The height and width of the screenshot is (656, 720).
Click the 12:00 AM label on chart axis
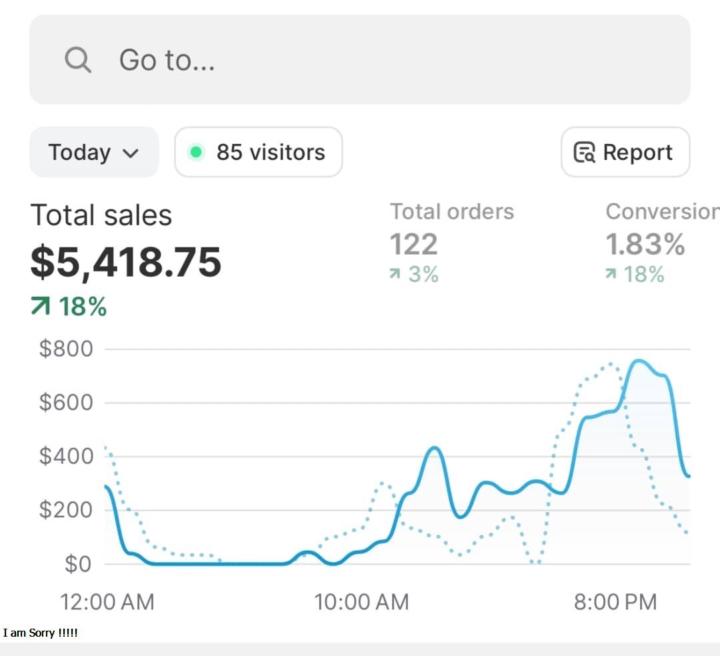point(108,602)
